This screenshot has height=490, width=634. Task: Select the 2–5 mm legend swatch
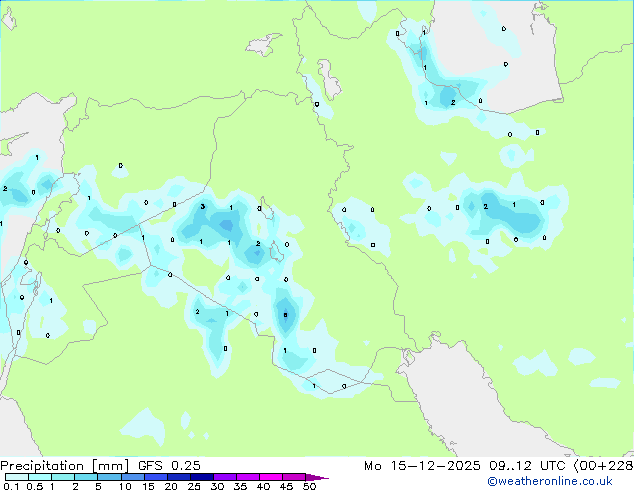(x=86, y=477)
